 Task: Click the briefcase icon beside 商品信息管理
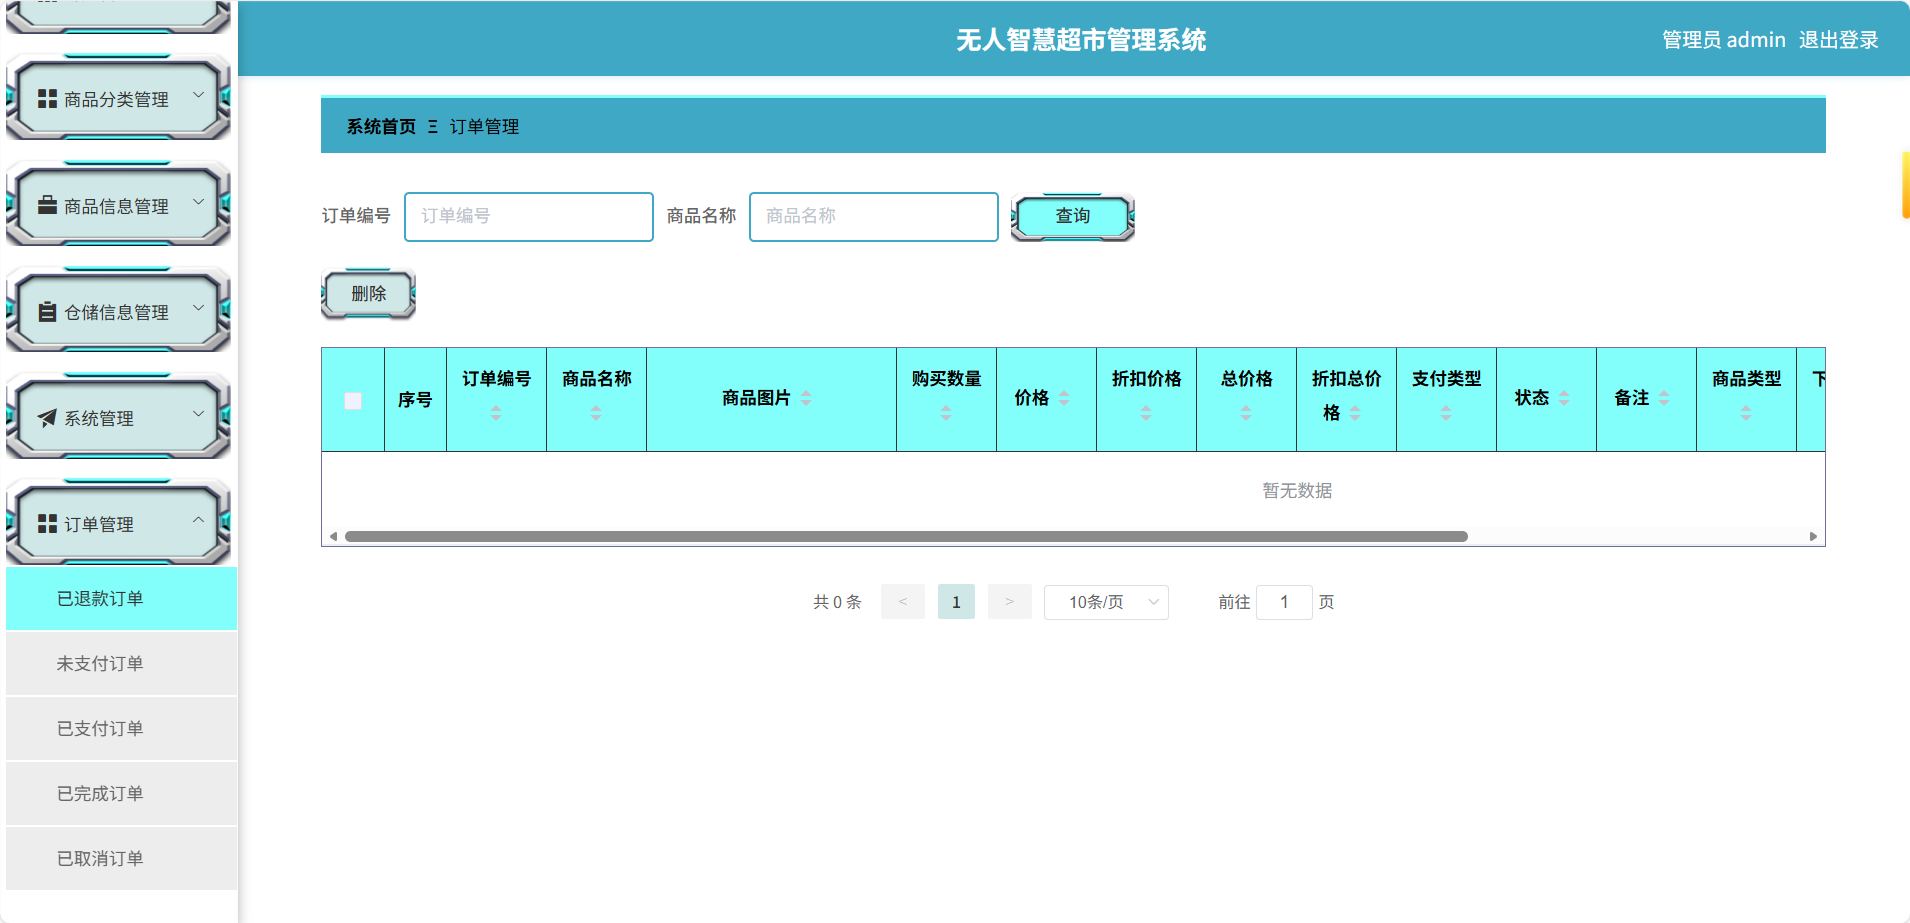47,205
